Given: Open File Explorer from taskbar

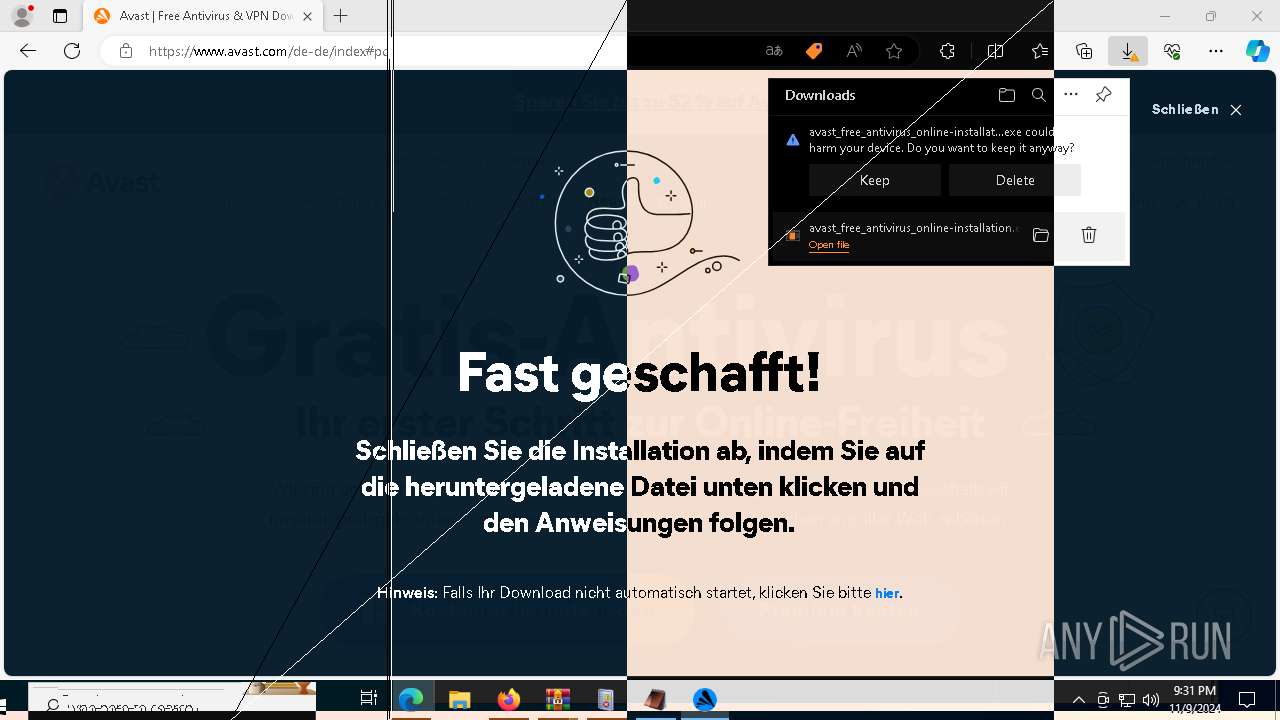Looking at the screenshot, I should [459, 699].
